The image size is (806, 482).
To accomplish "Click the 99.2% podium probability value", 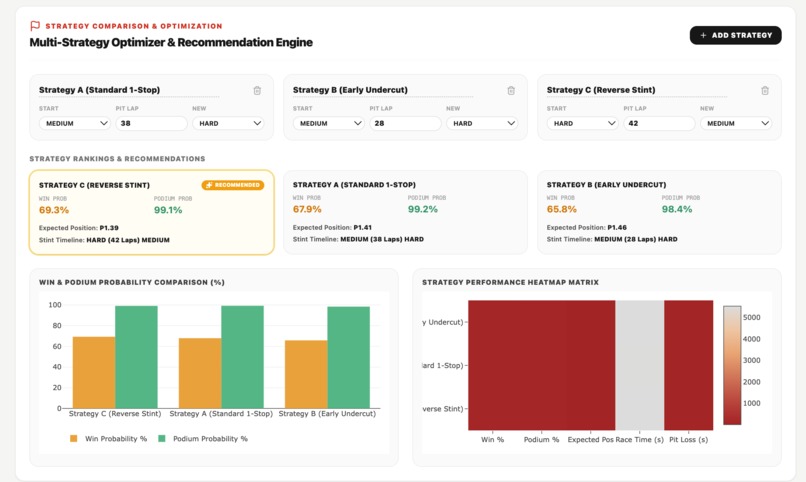I will 423,209.
